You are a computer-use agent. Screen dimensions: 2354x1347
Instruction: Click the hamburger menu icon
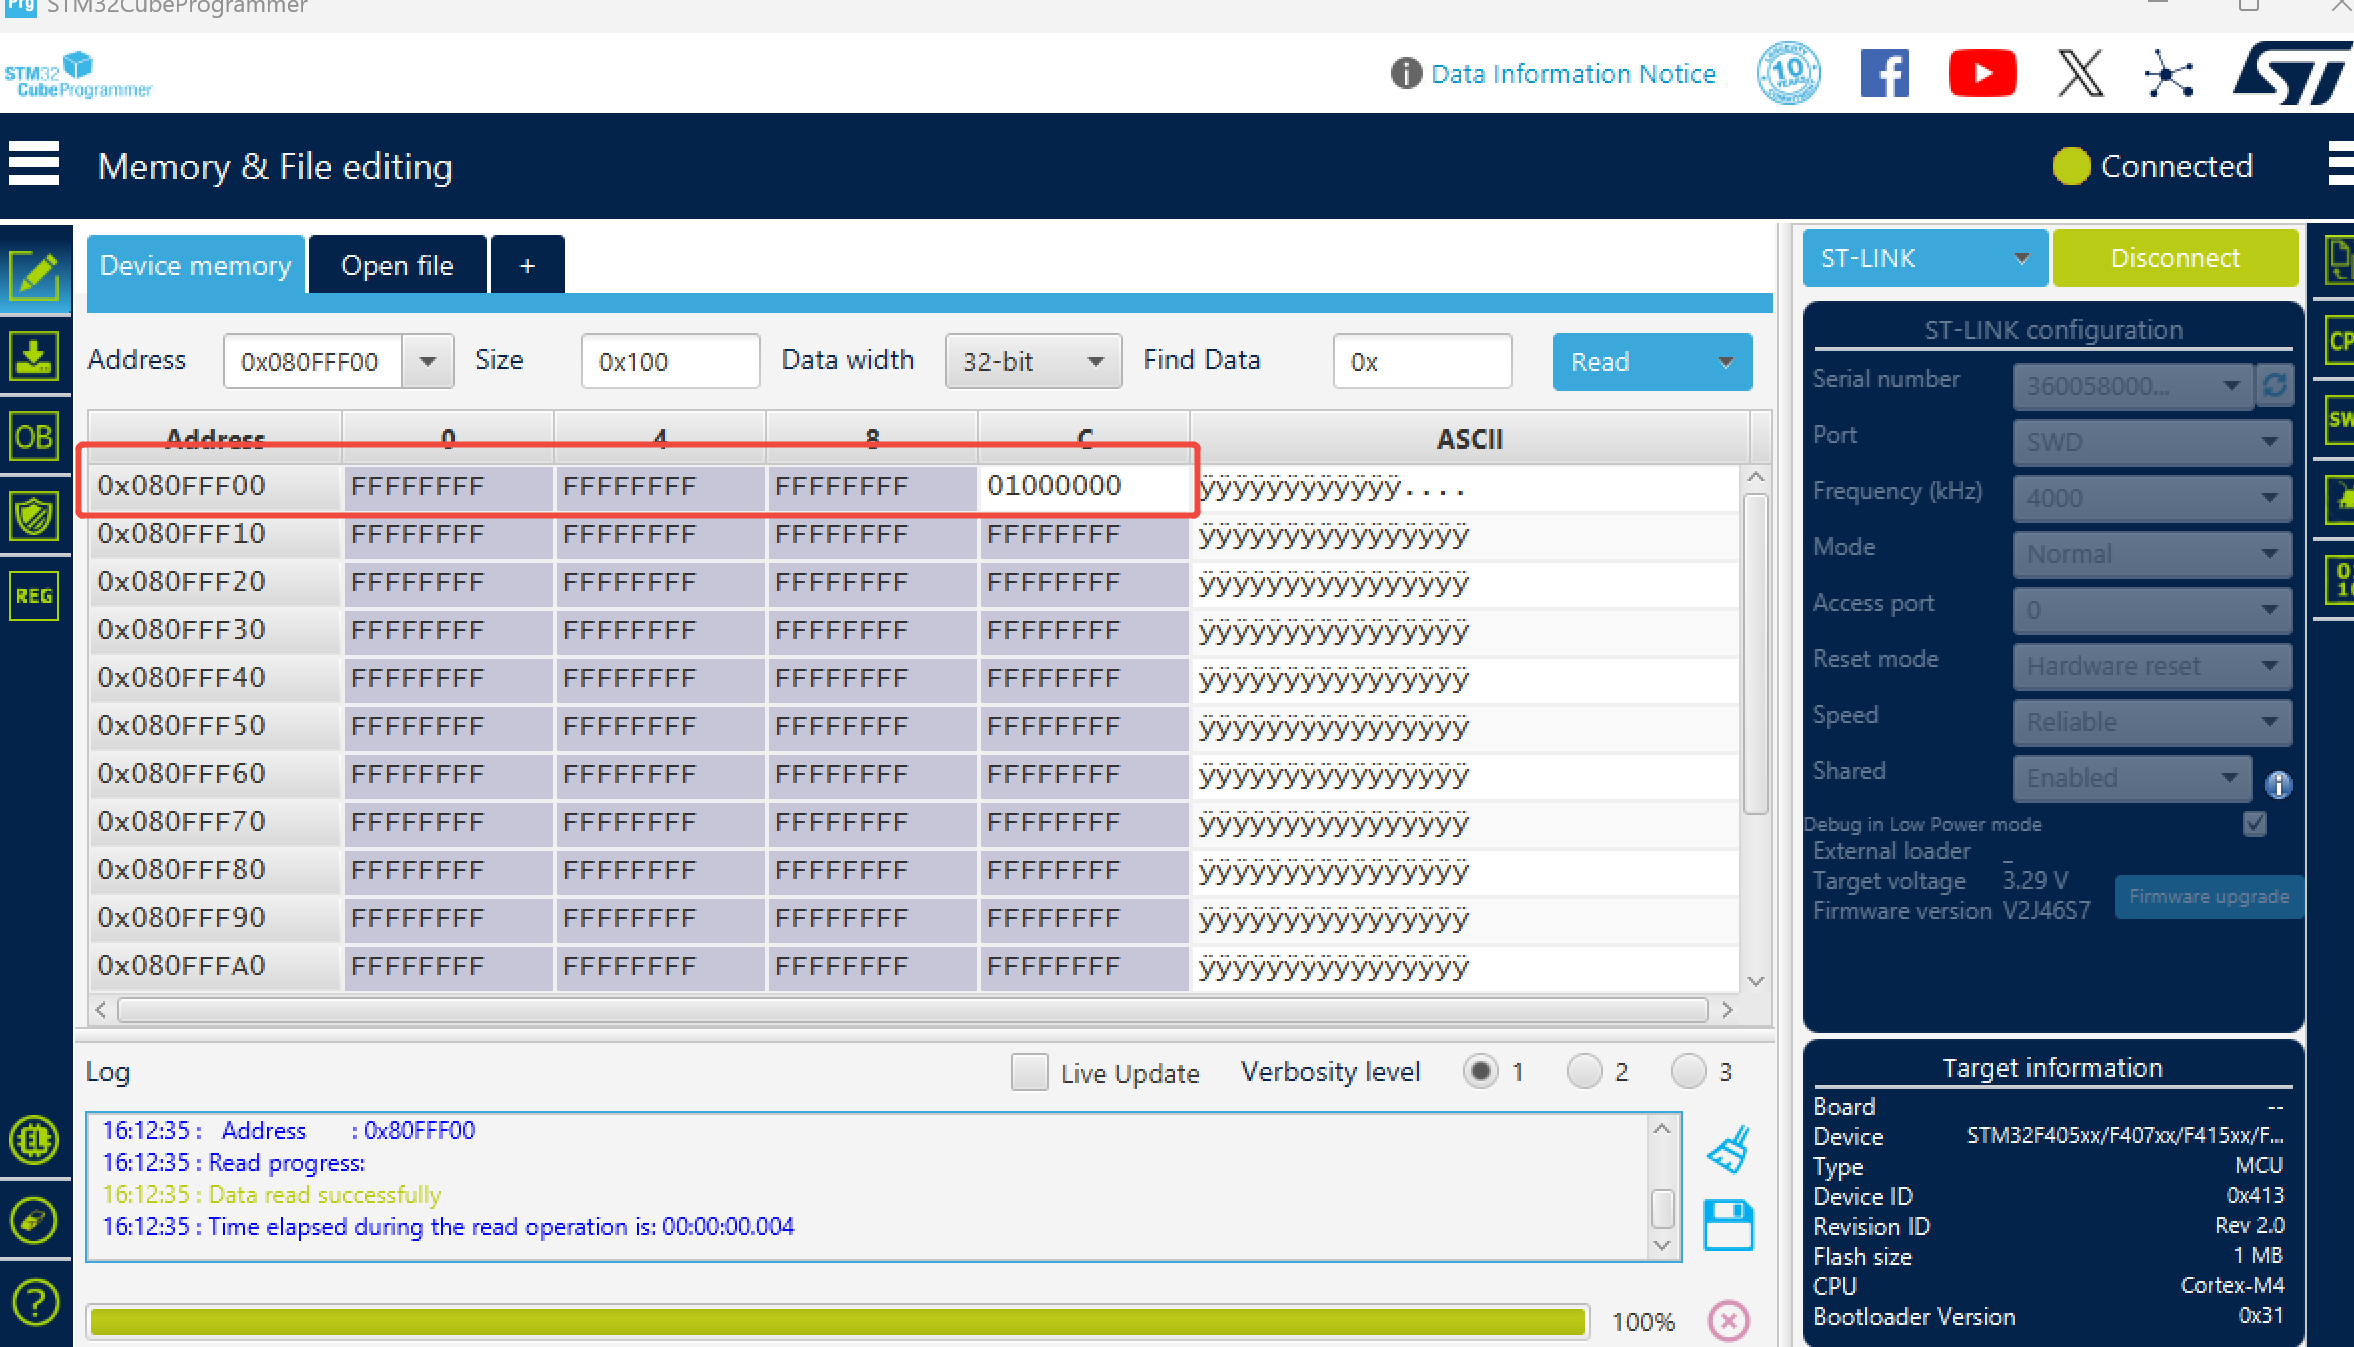pos(34,165)
